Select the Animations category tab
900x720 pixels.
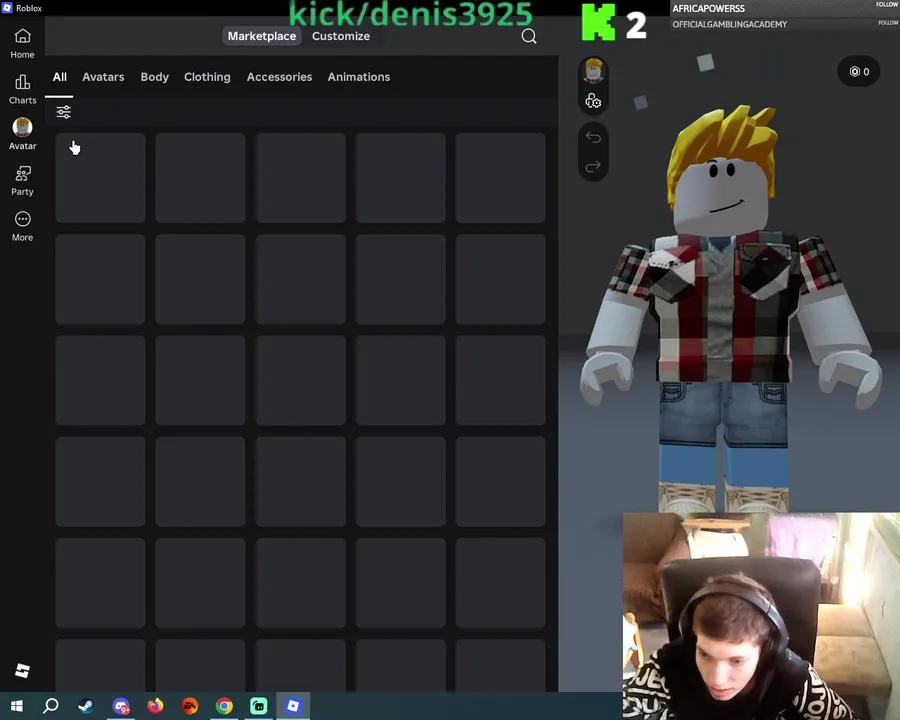[x=359, y=77]
